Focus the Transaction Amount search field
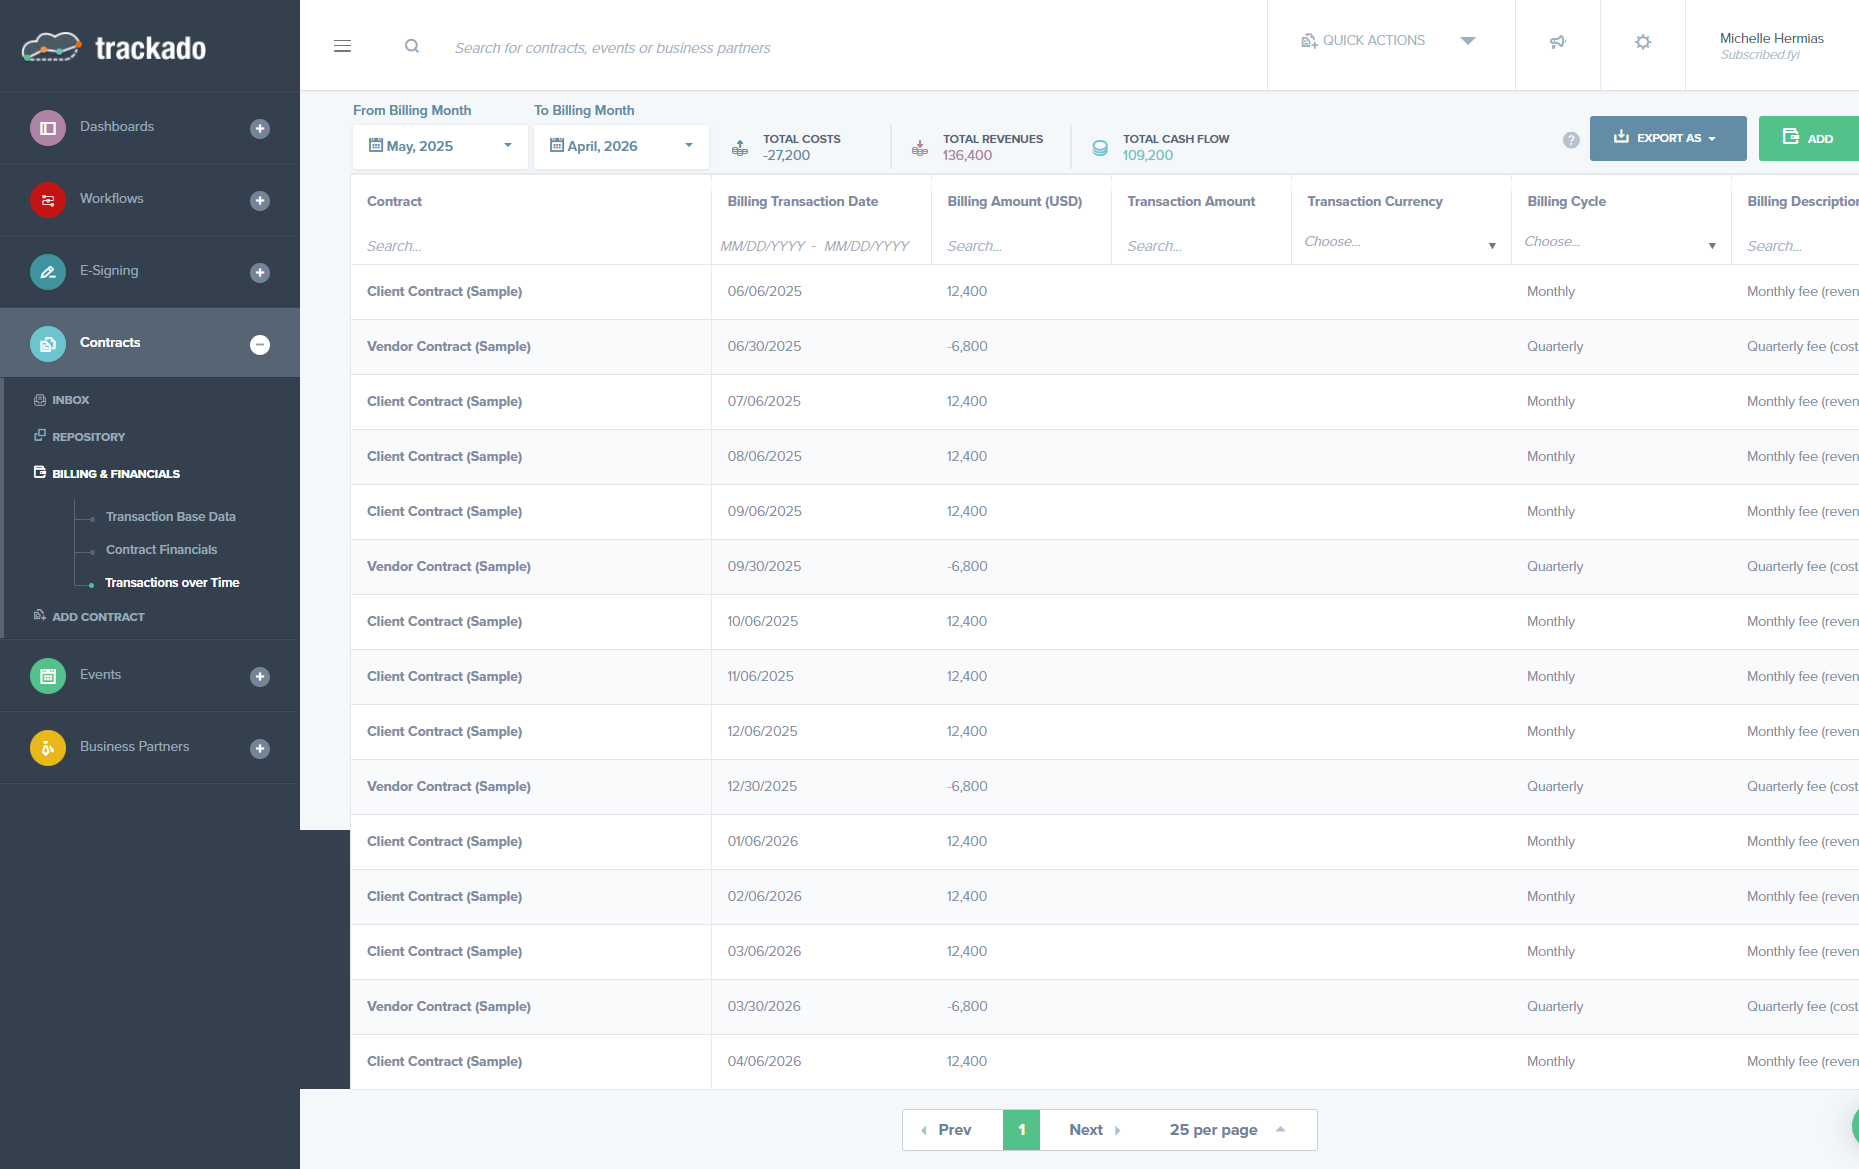 pos(1200,246)
